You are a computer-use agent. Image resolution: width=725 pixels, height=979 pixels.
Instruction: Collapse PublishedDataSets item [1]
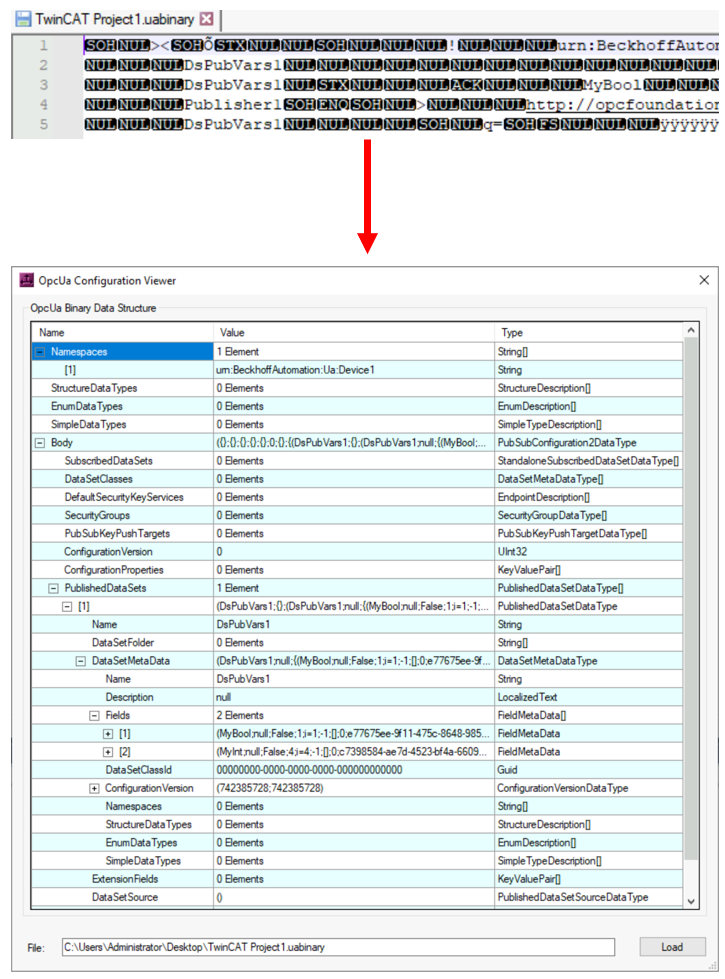click(x=67, y=606)
